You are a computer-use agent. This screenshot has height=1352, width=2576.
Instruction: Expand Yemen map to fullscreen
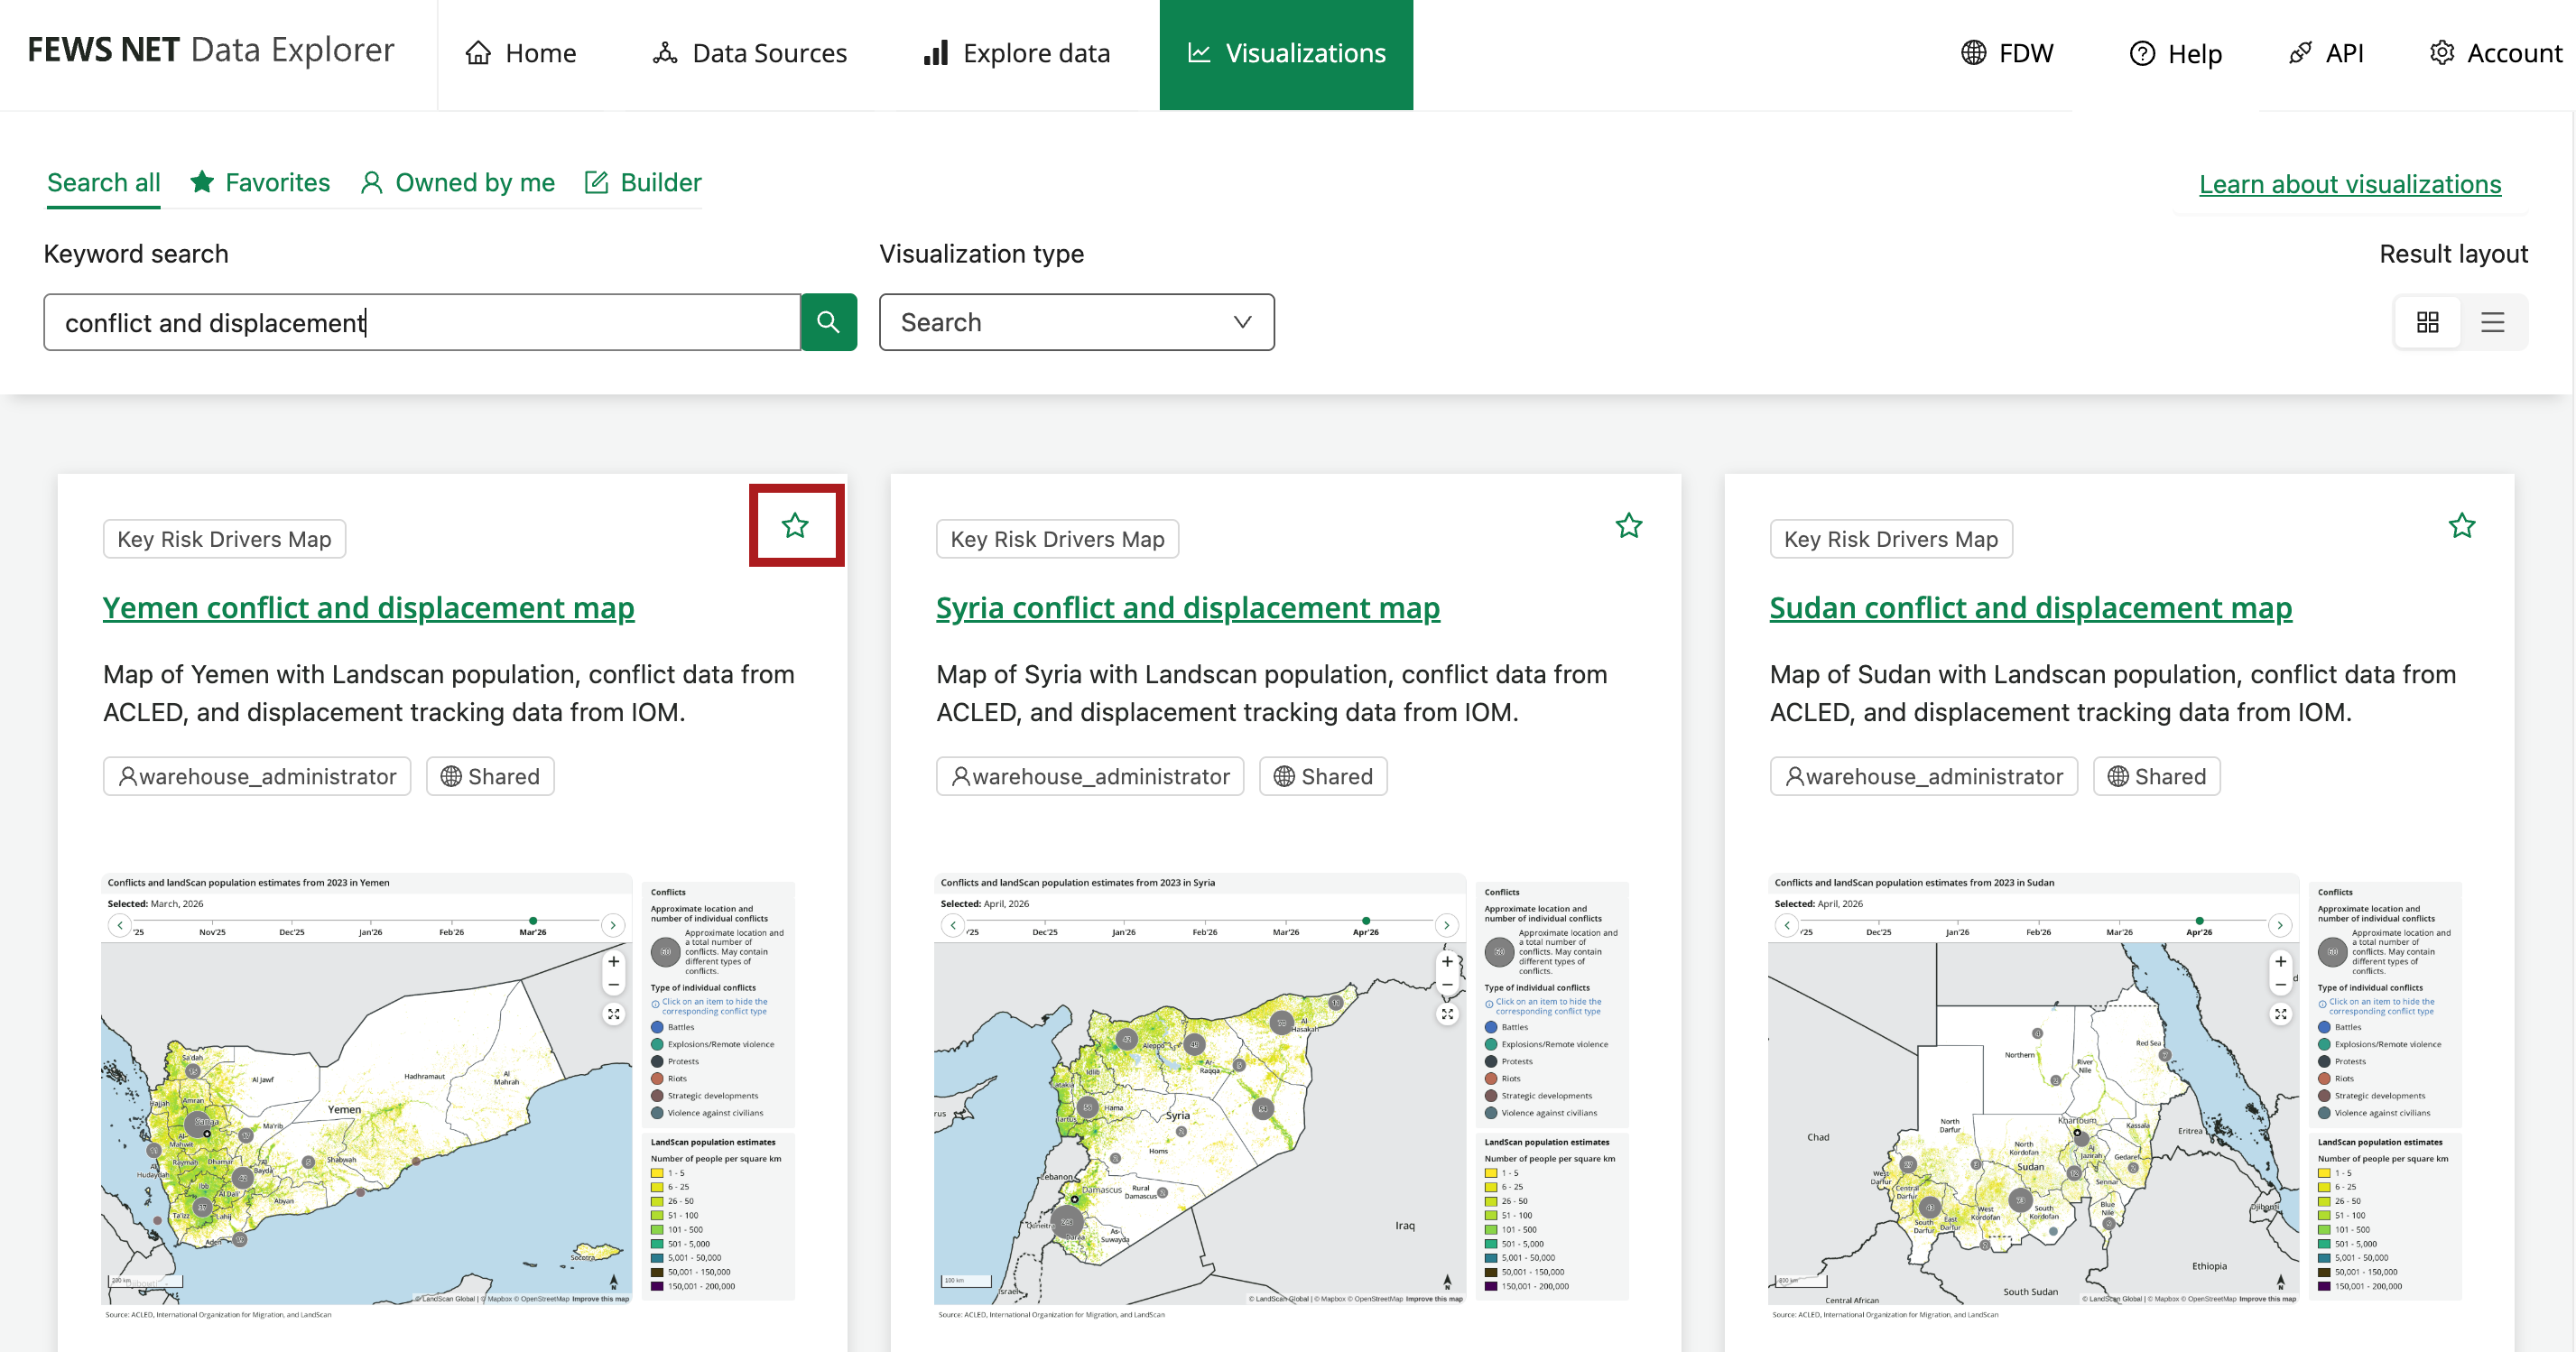[613, 1014]
